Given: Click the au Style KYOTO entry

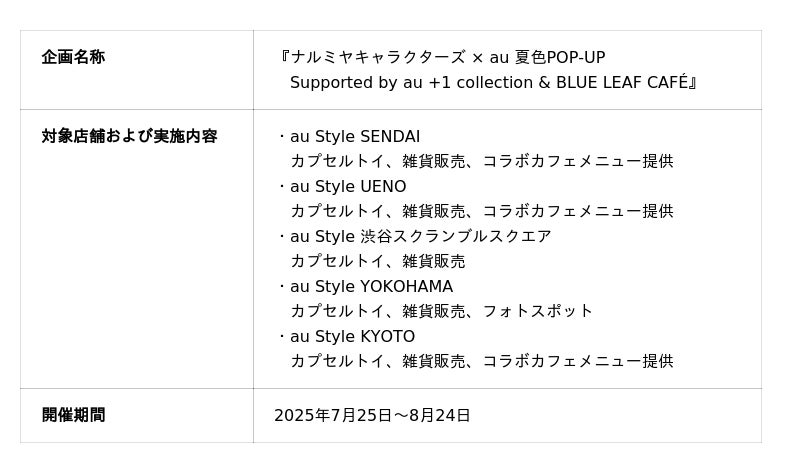Looking at the screenshot, I should tap(352, 336).
